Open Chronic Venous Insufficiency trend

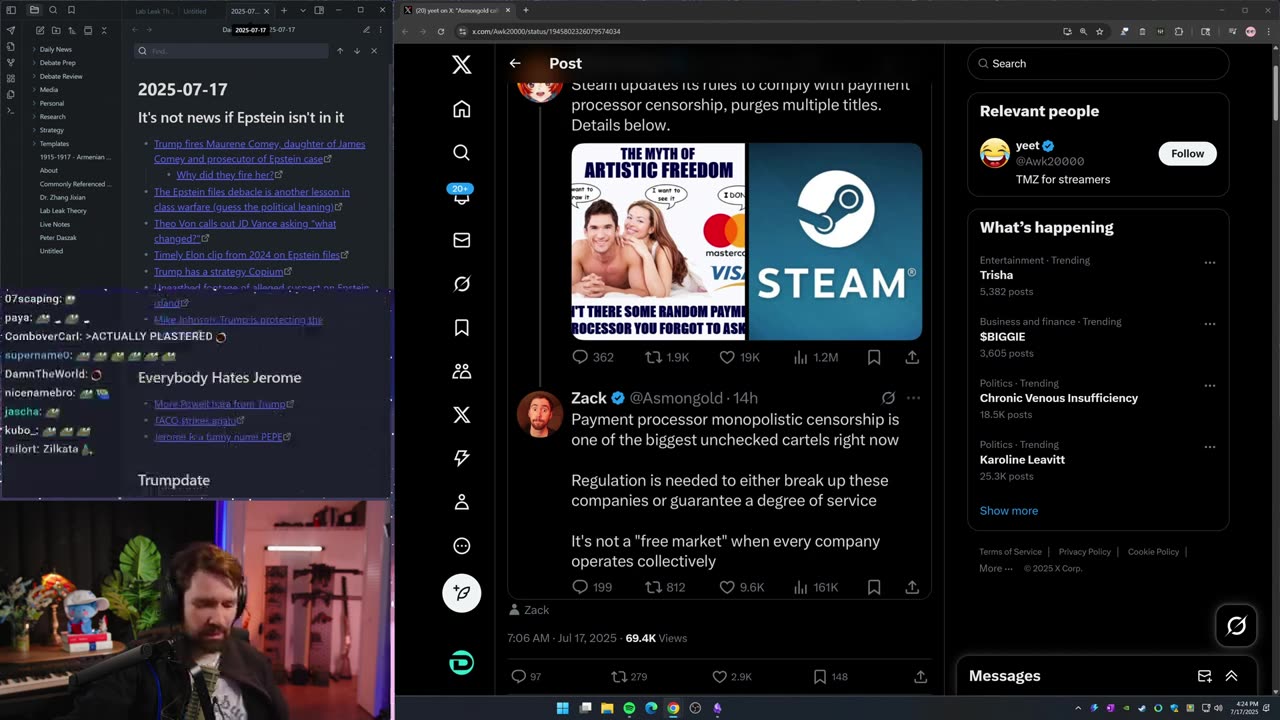[x=1059, y=398]
